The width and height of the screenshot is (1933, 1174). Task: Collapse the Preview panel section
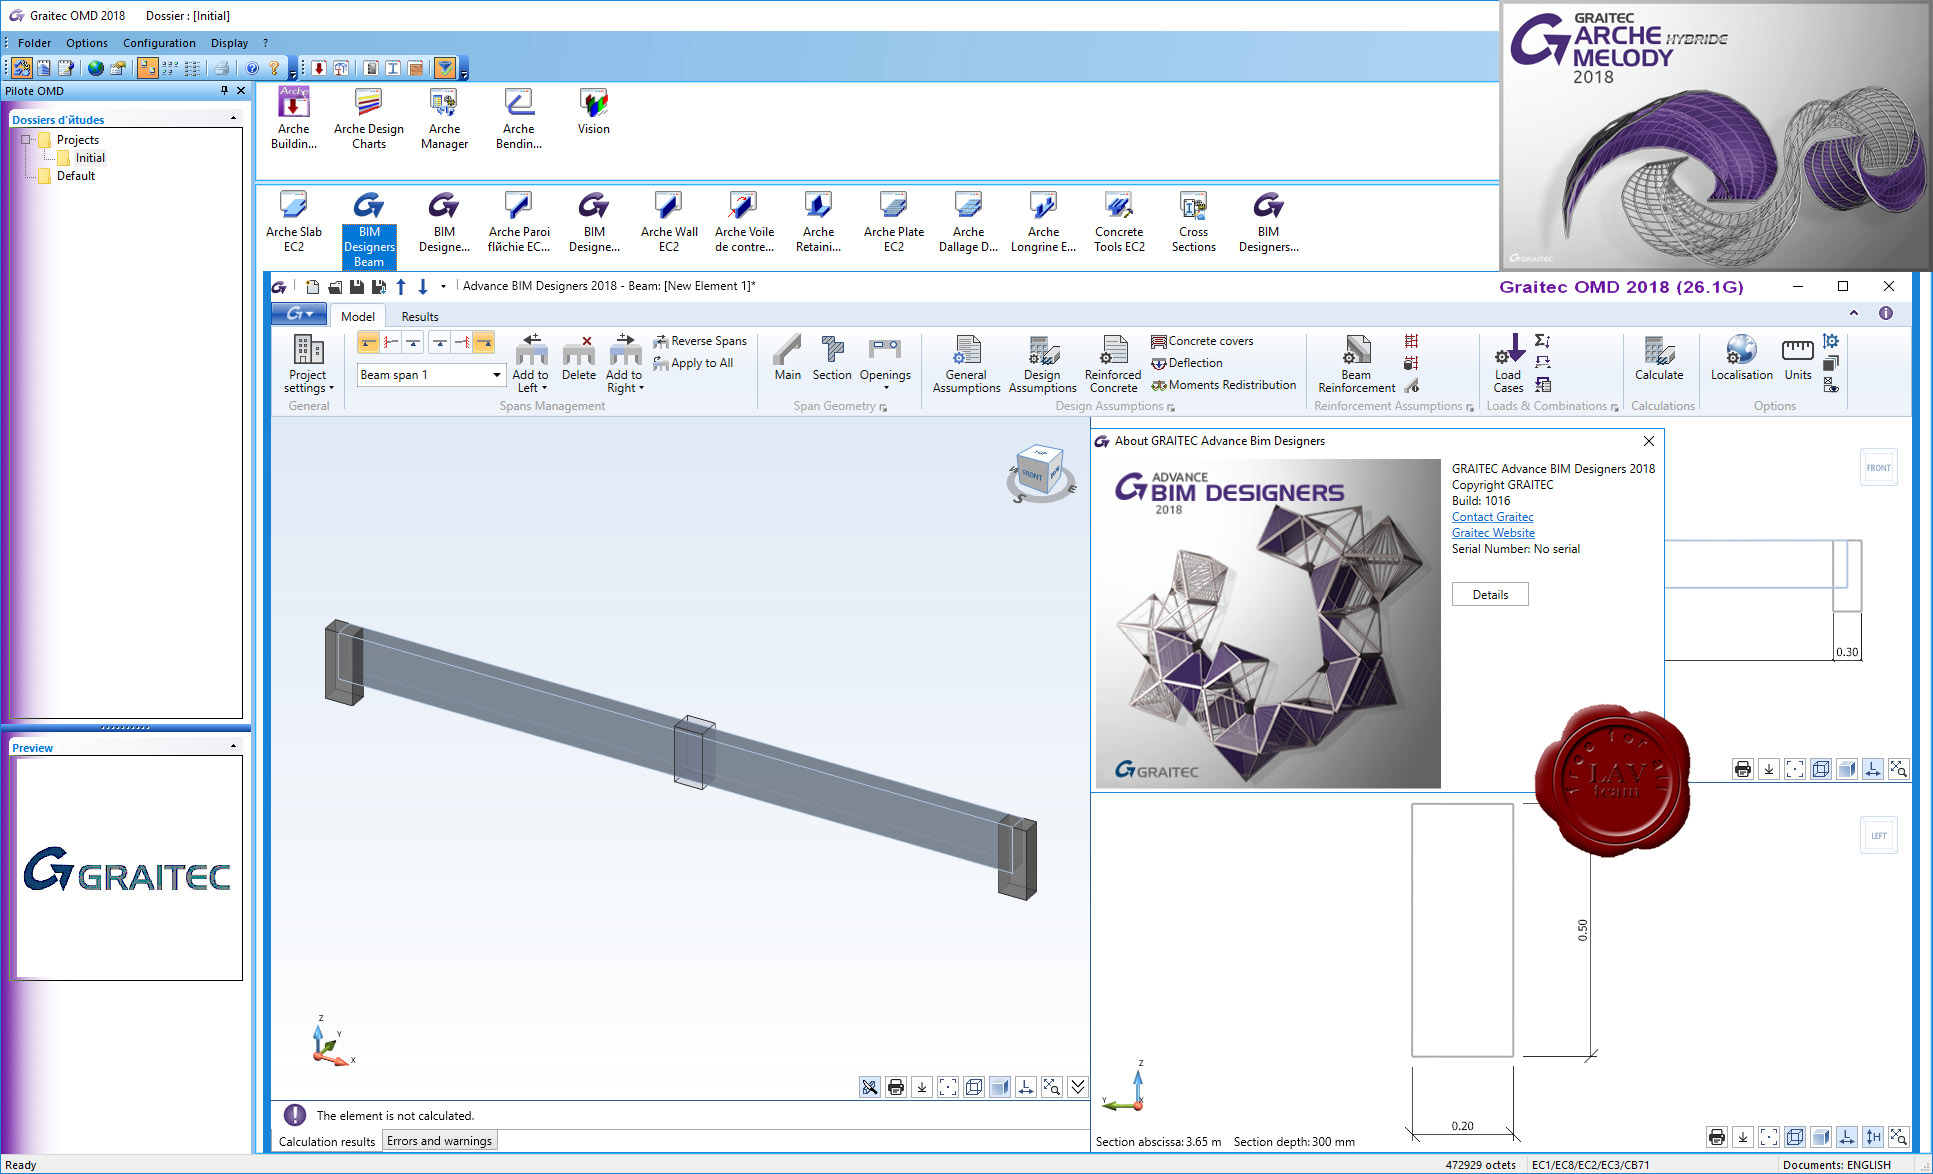click(x=234, y=747)
